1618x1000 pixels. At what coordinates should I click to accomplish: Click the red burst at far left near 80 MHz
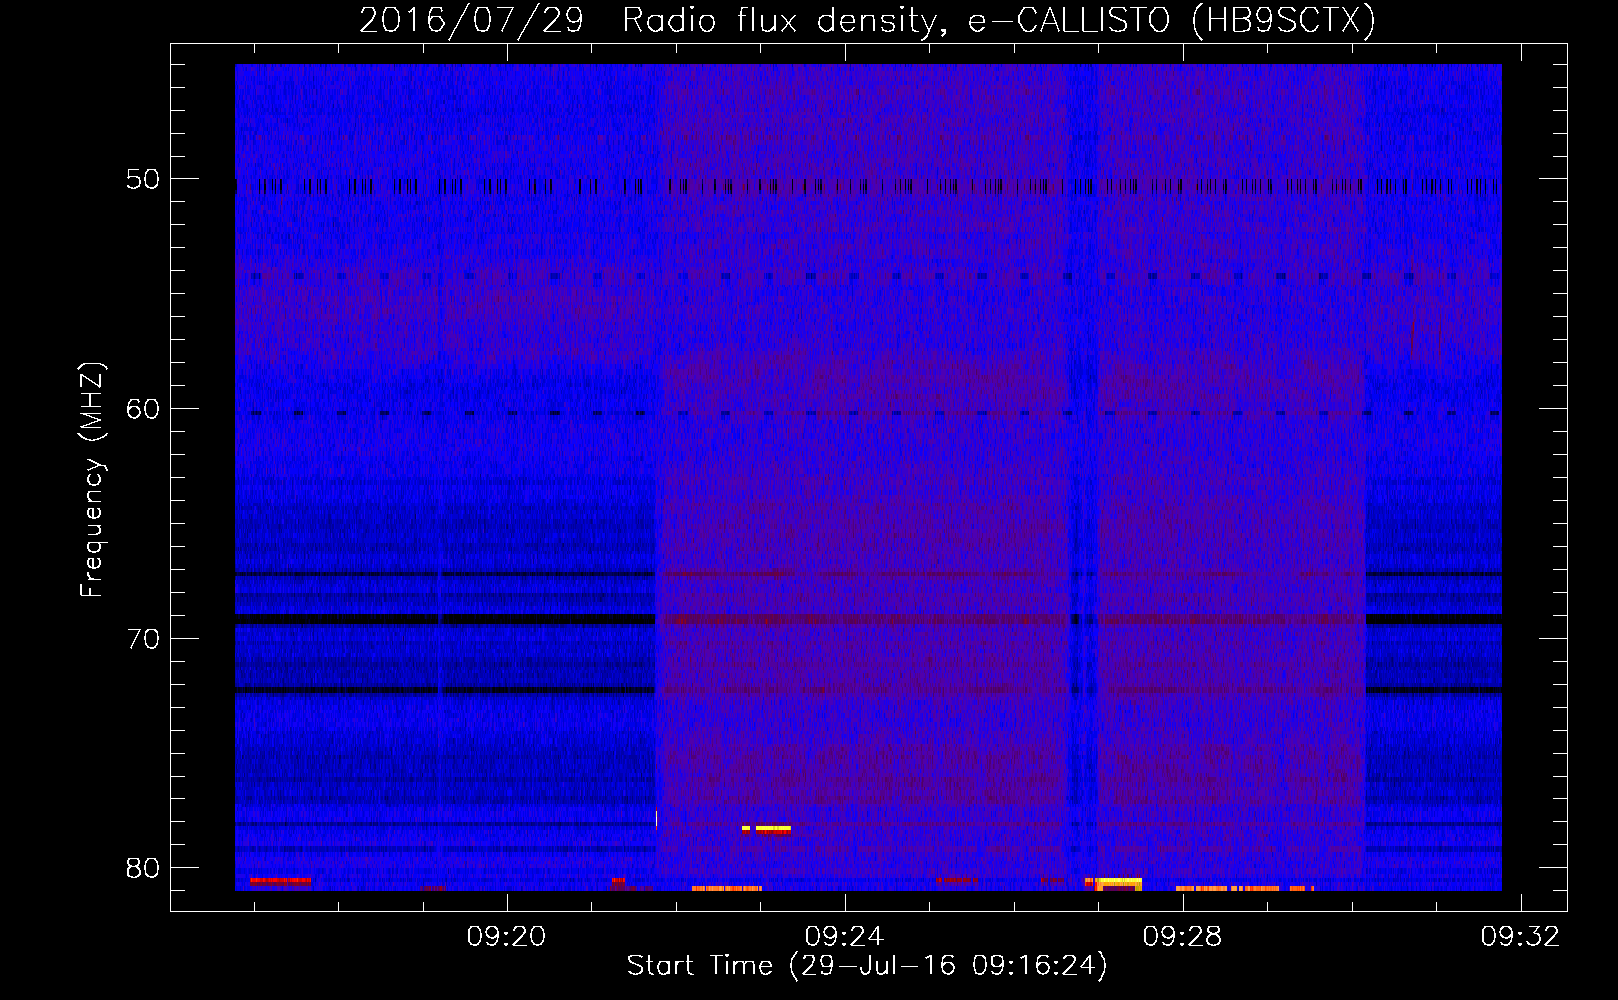pyautogui.click(x=280, y=881)
